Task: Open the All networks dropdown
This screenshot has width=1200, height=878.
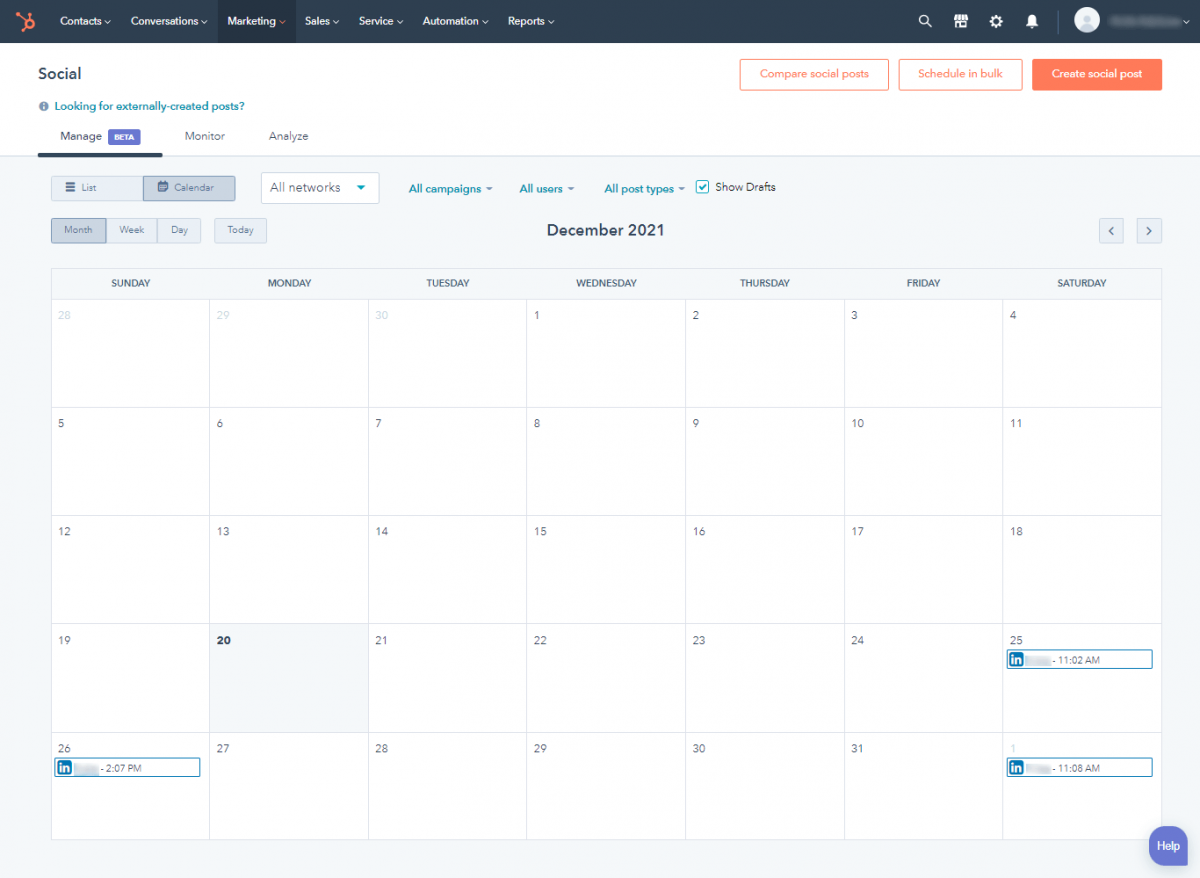Action: click(320, 188)
